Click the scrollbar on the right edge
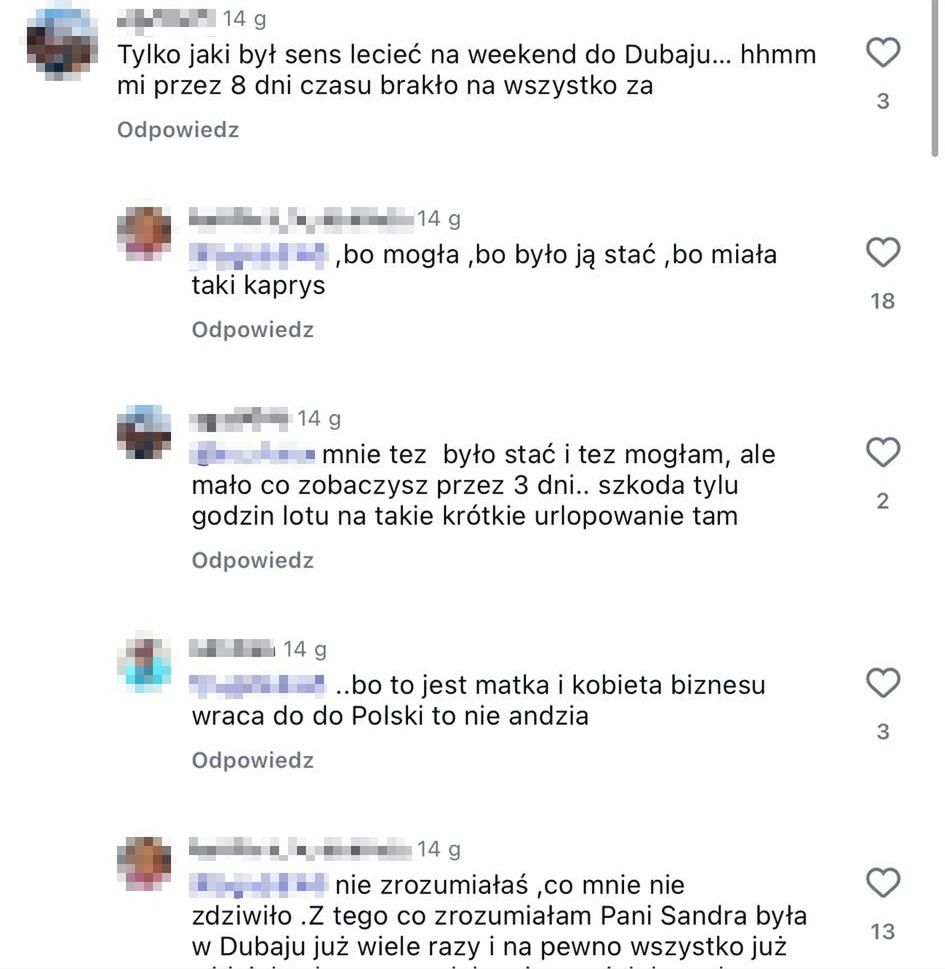The image size is (945, 969). tap(936, 80)
